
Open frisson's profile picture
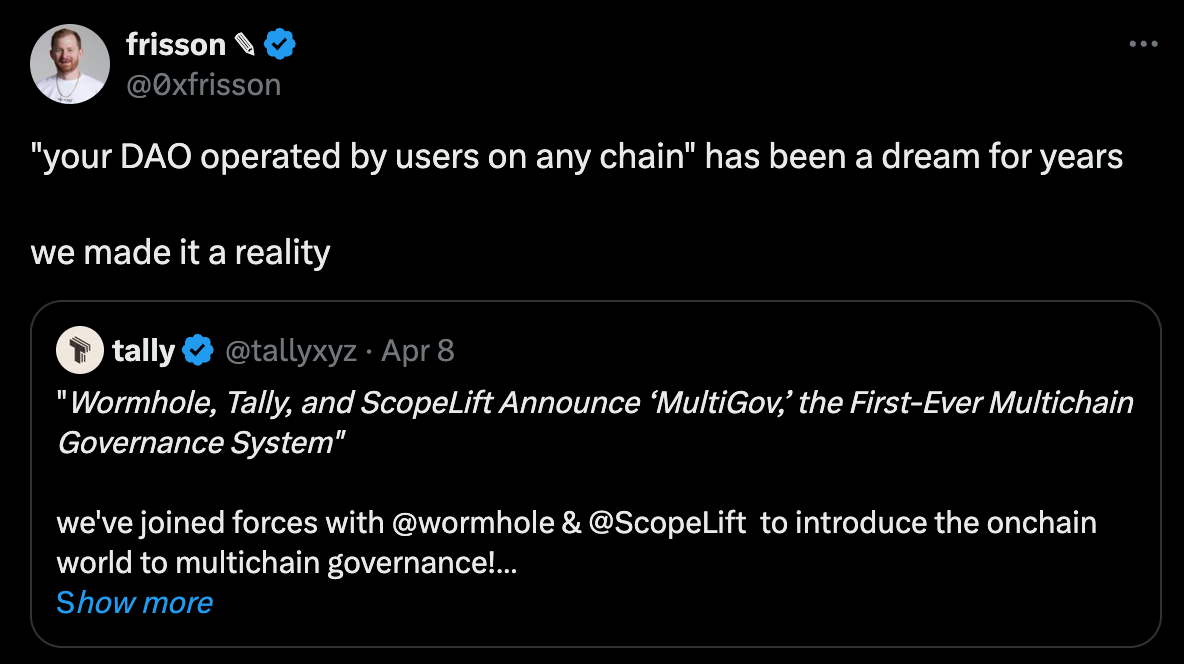[69, 64]
